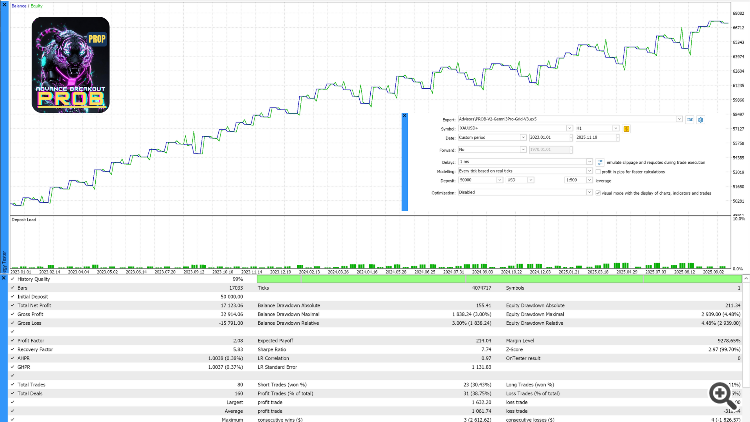Toggle visual mode checkbox

click(x=598, y=193)
